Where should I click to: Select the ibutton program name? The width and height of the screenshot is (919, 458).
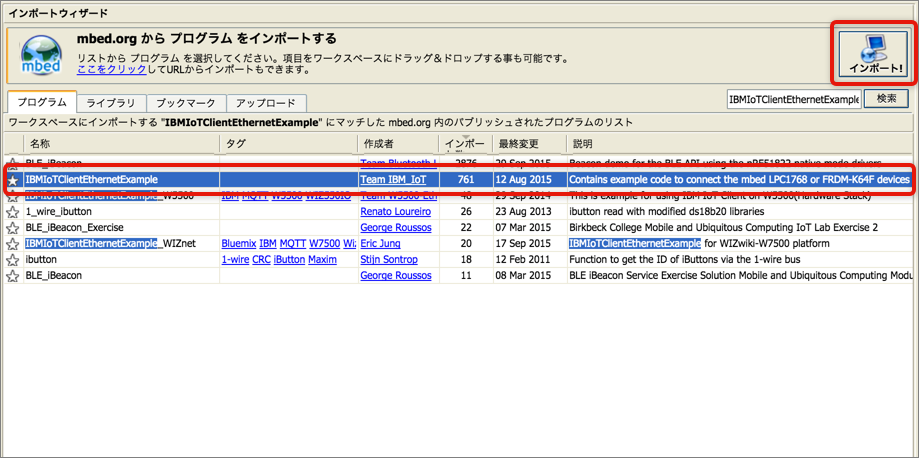coord(41,259)
